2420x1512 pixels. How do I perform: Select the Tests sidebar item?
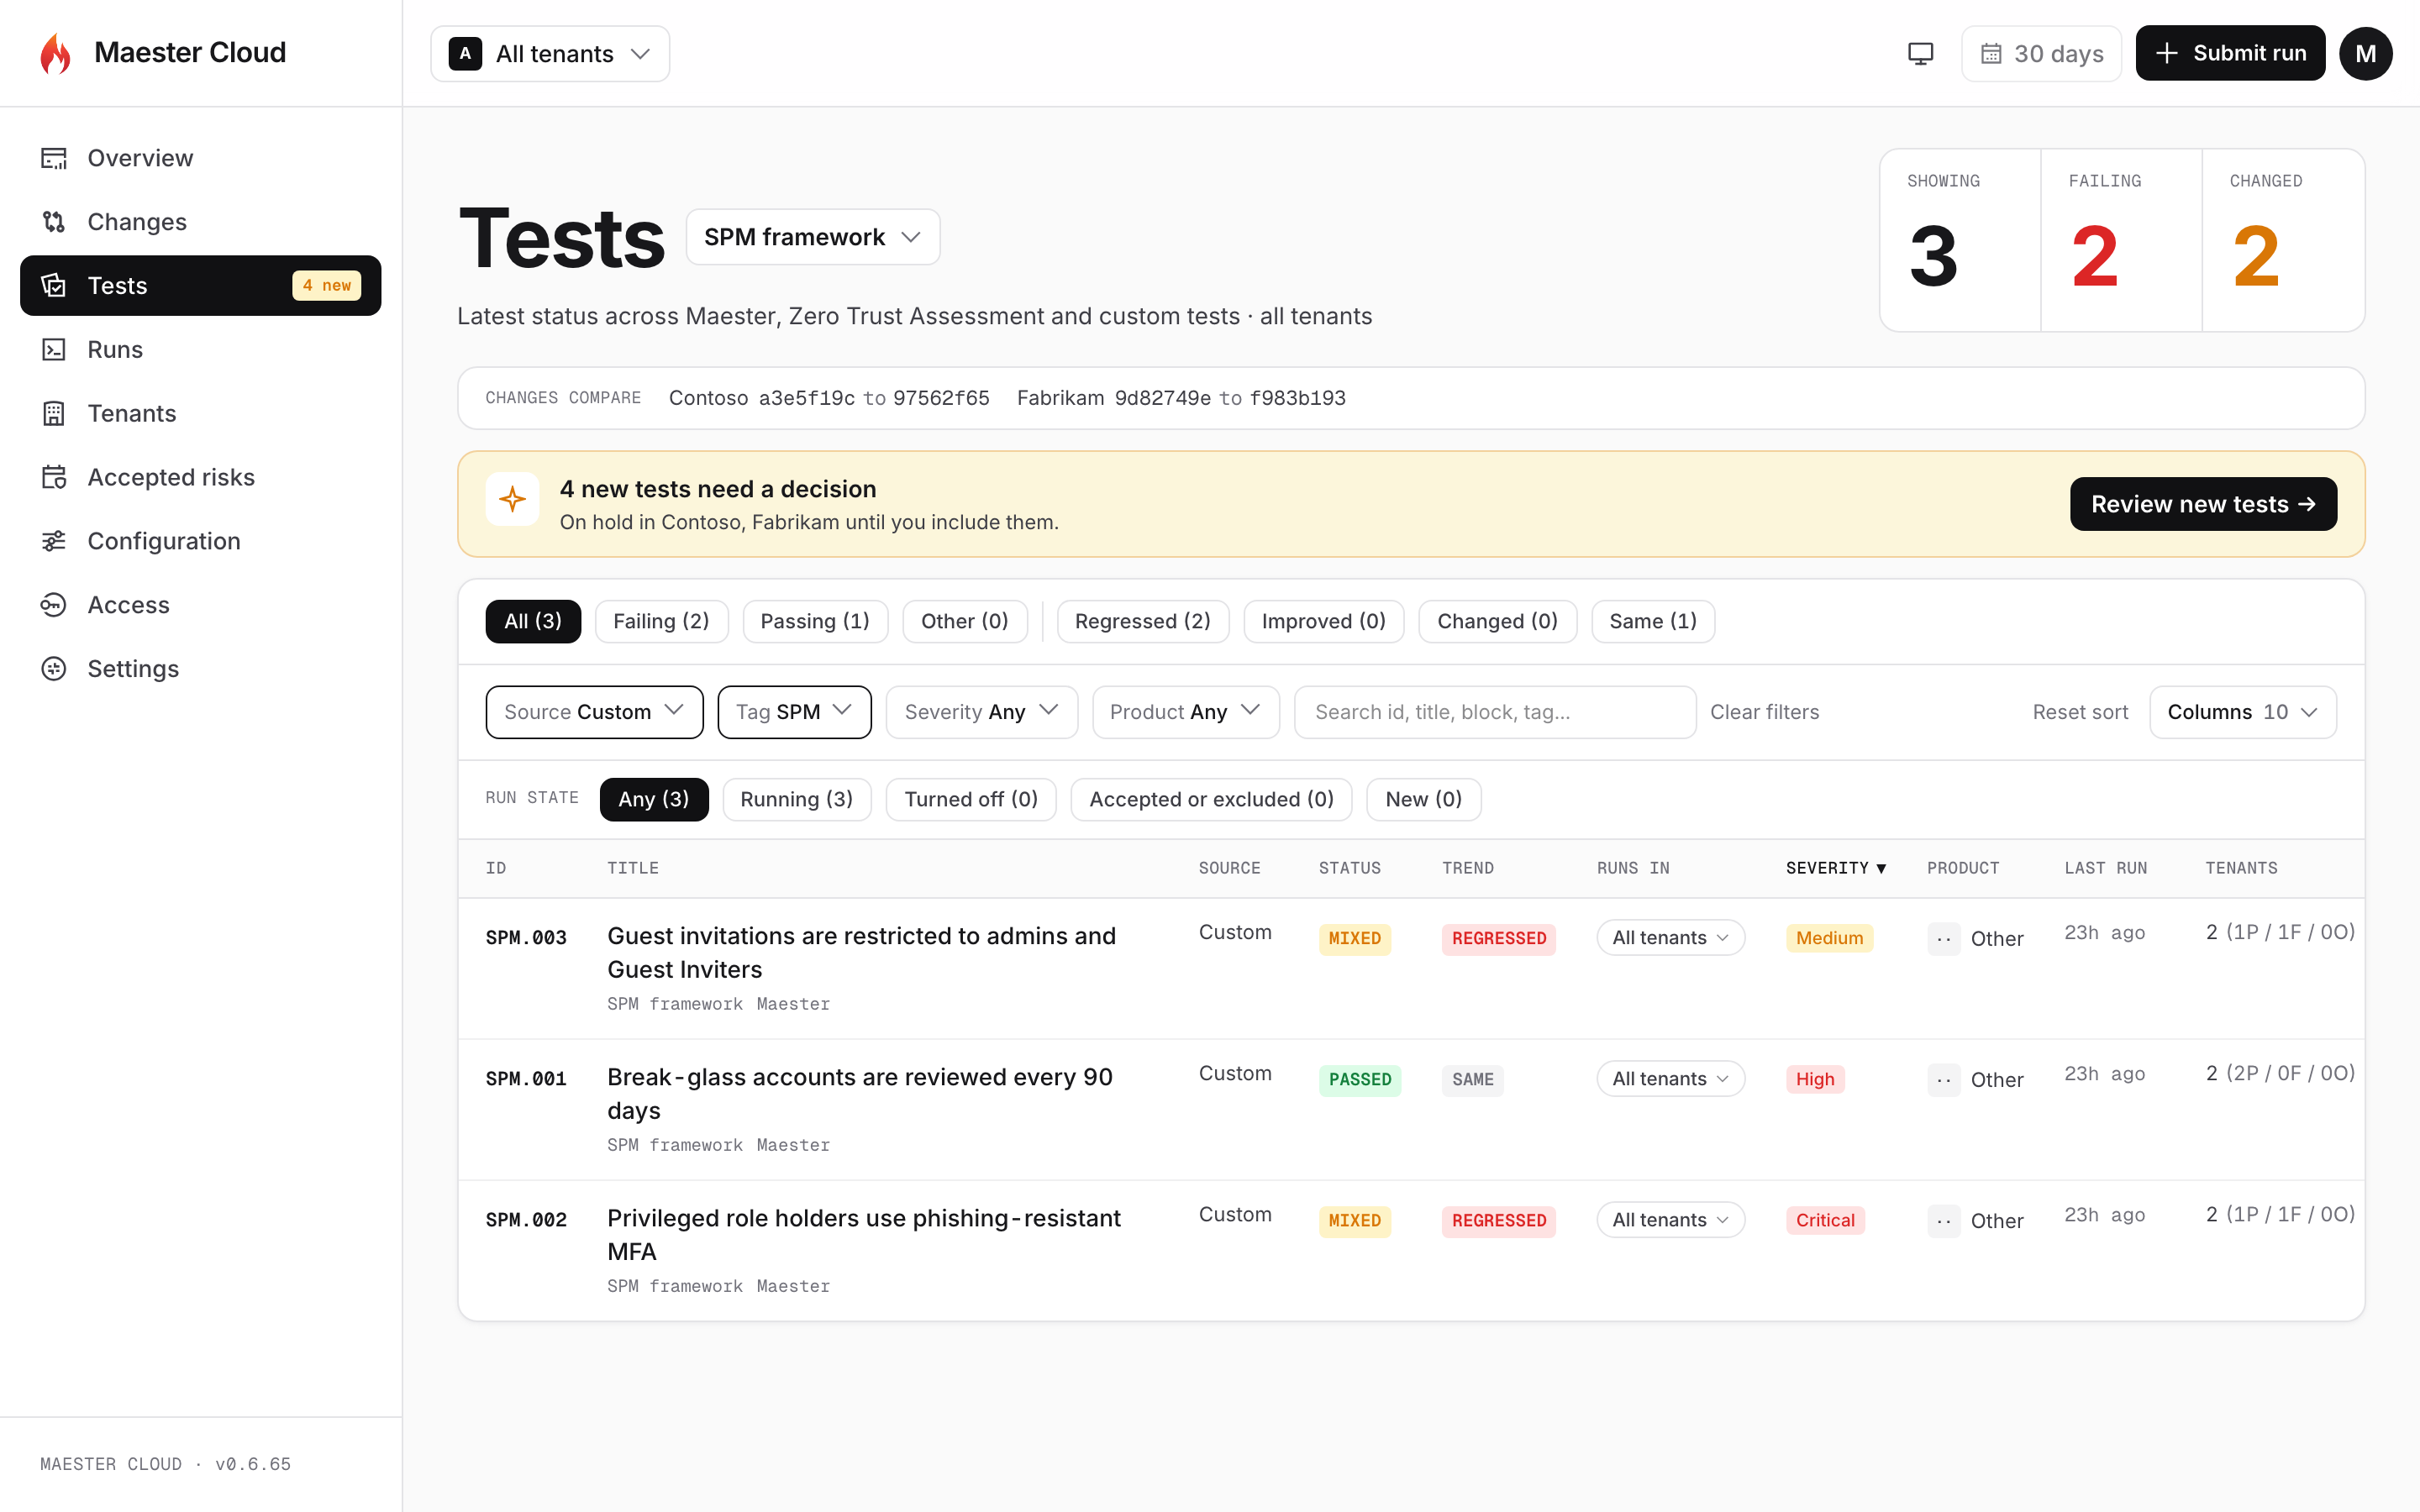[x=200, y=286]
